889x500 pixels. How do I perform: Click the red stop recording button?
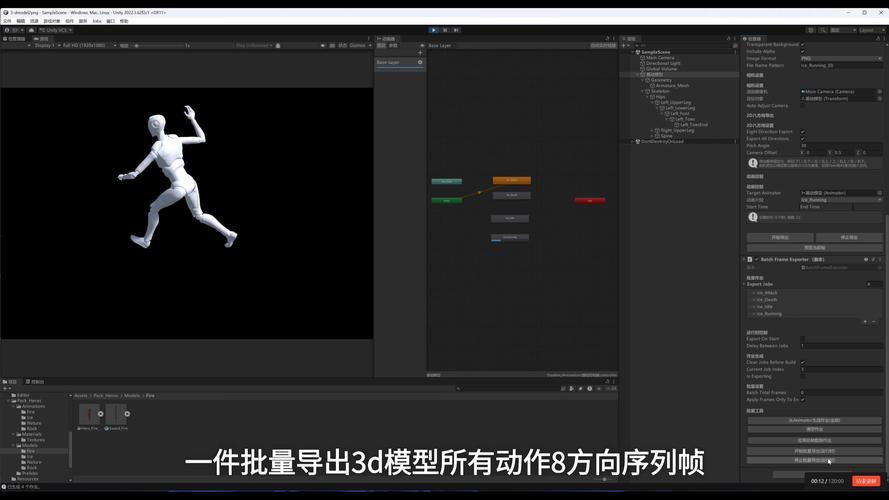(866, 481)
